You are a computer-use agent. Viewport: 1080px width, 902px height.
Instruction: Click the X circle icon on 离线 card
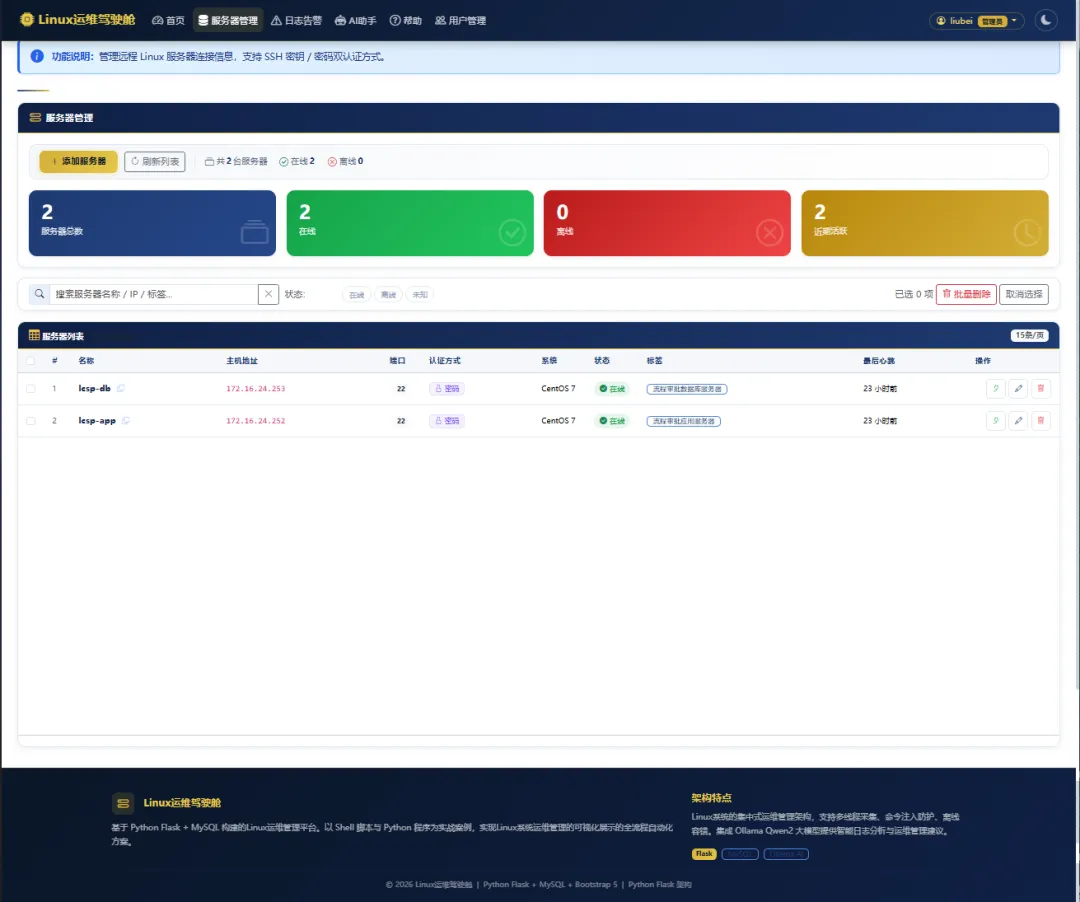[x=769, y=233]
